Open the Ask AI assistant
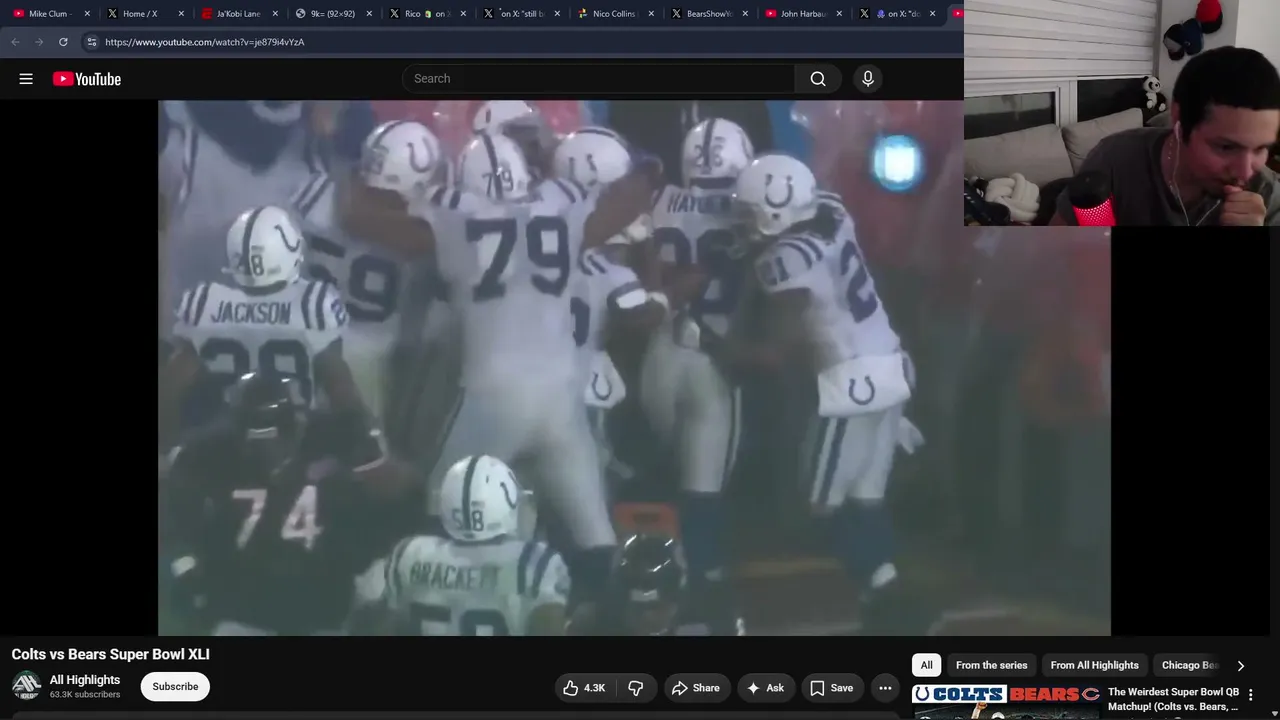 click(765, 688)
